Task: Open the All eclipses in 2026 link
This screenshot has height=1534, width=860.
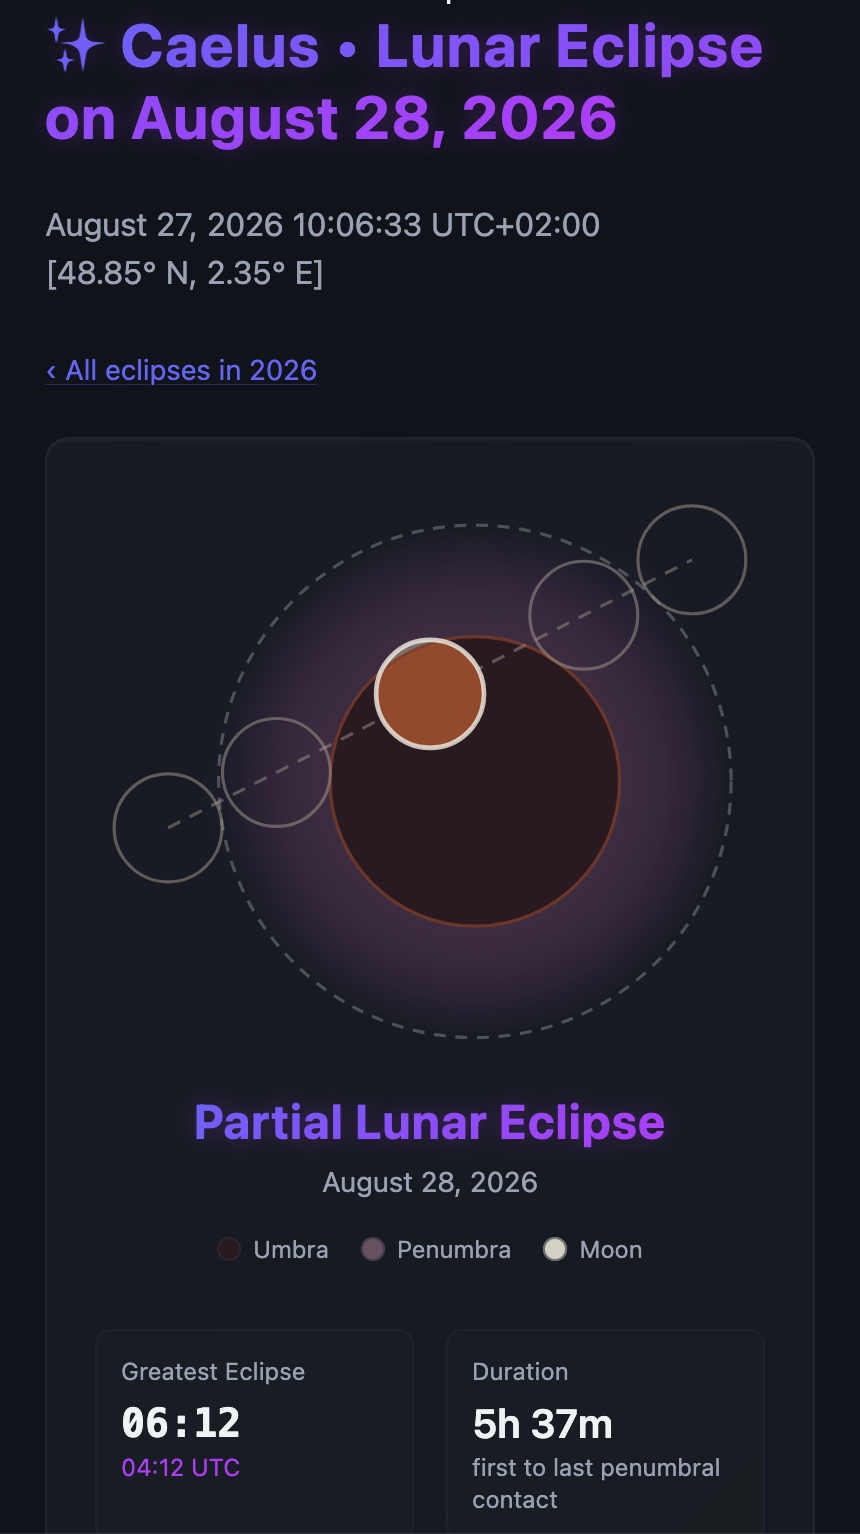Action: tap(181, 370)
